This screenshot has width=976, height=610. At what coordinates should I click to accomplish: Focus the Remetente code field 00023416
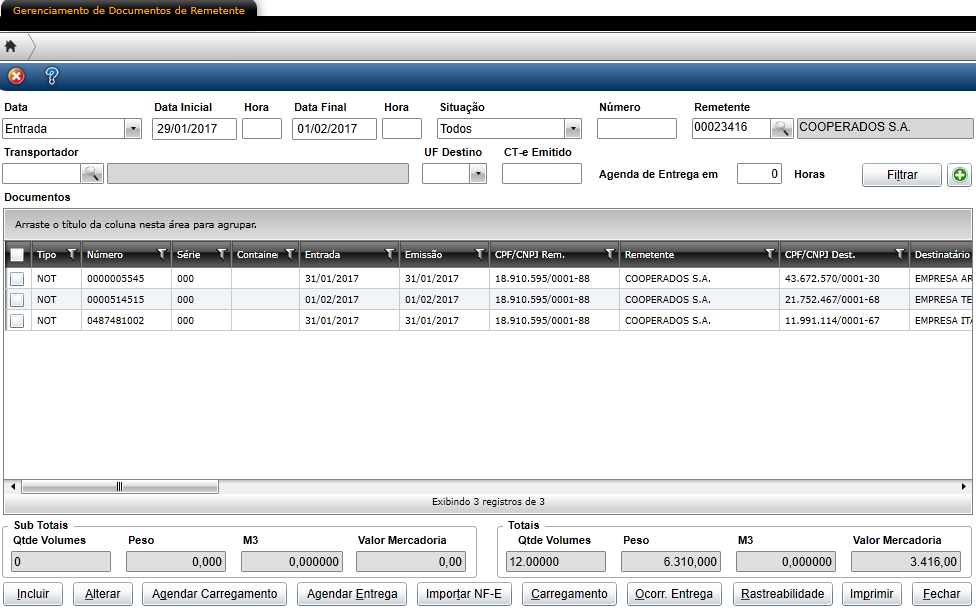point(731,128)
